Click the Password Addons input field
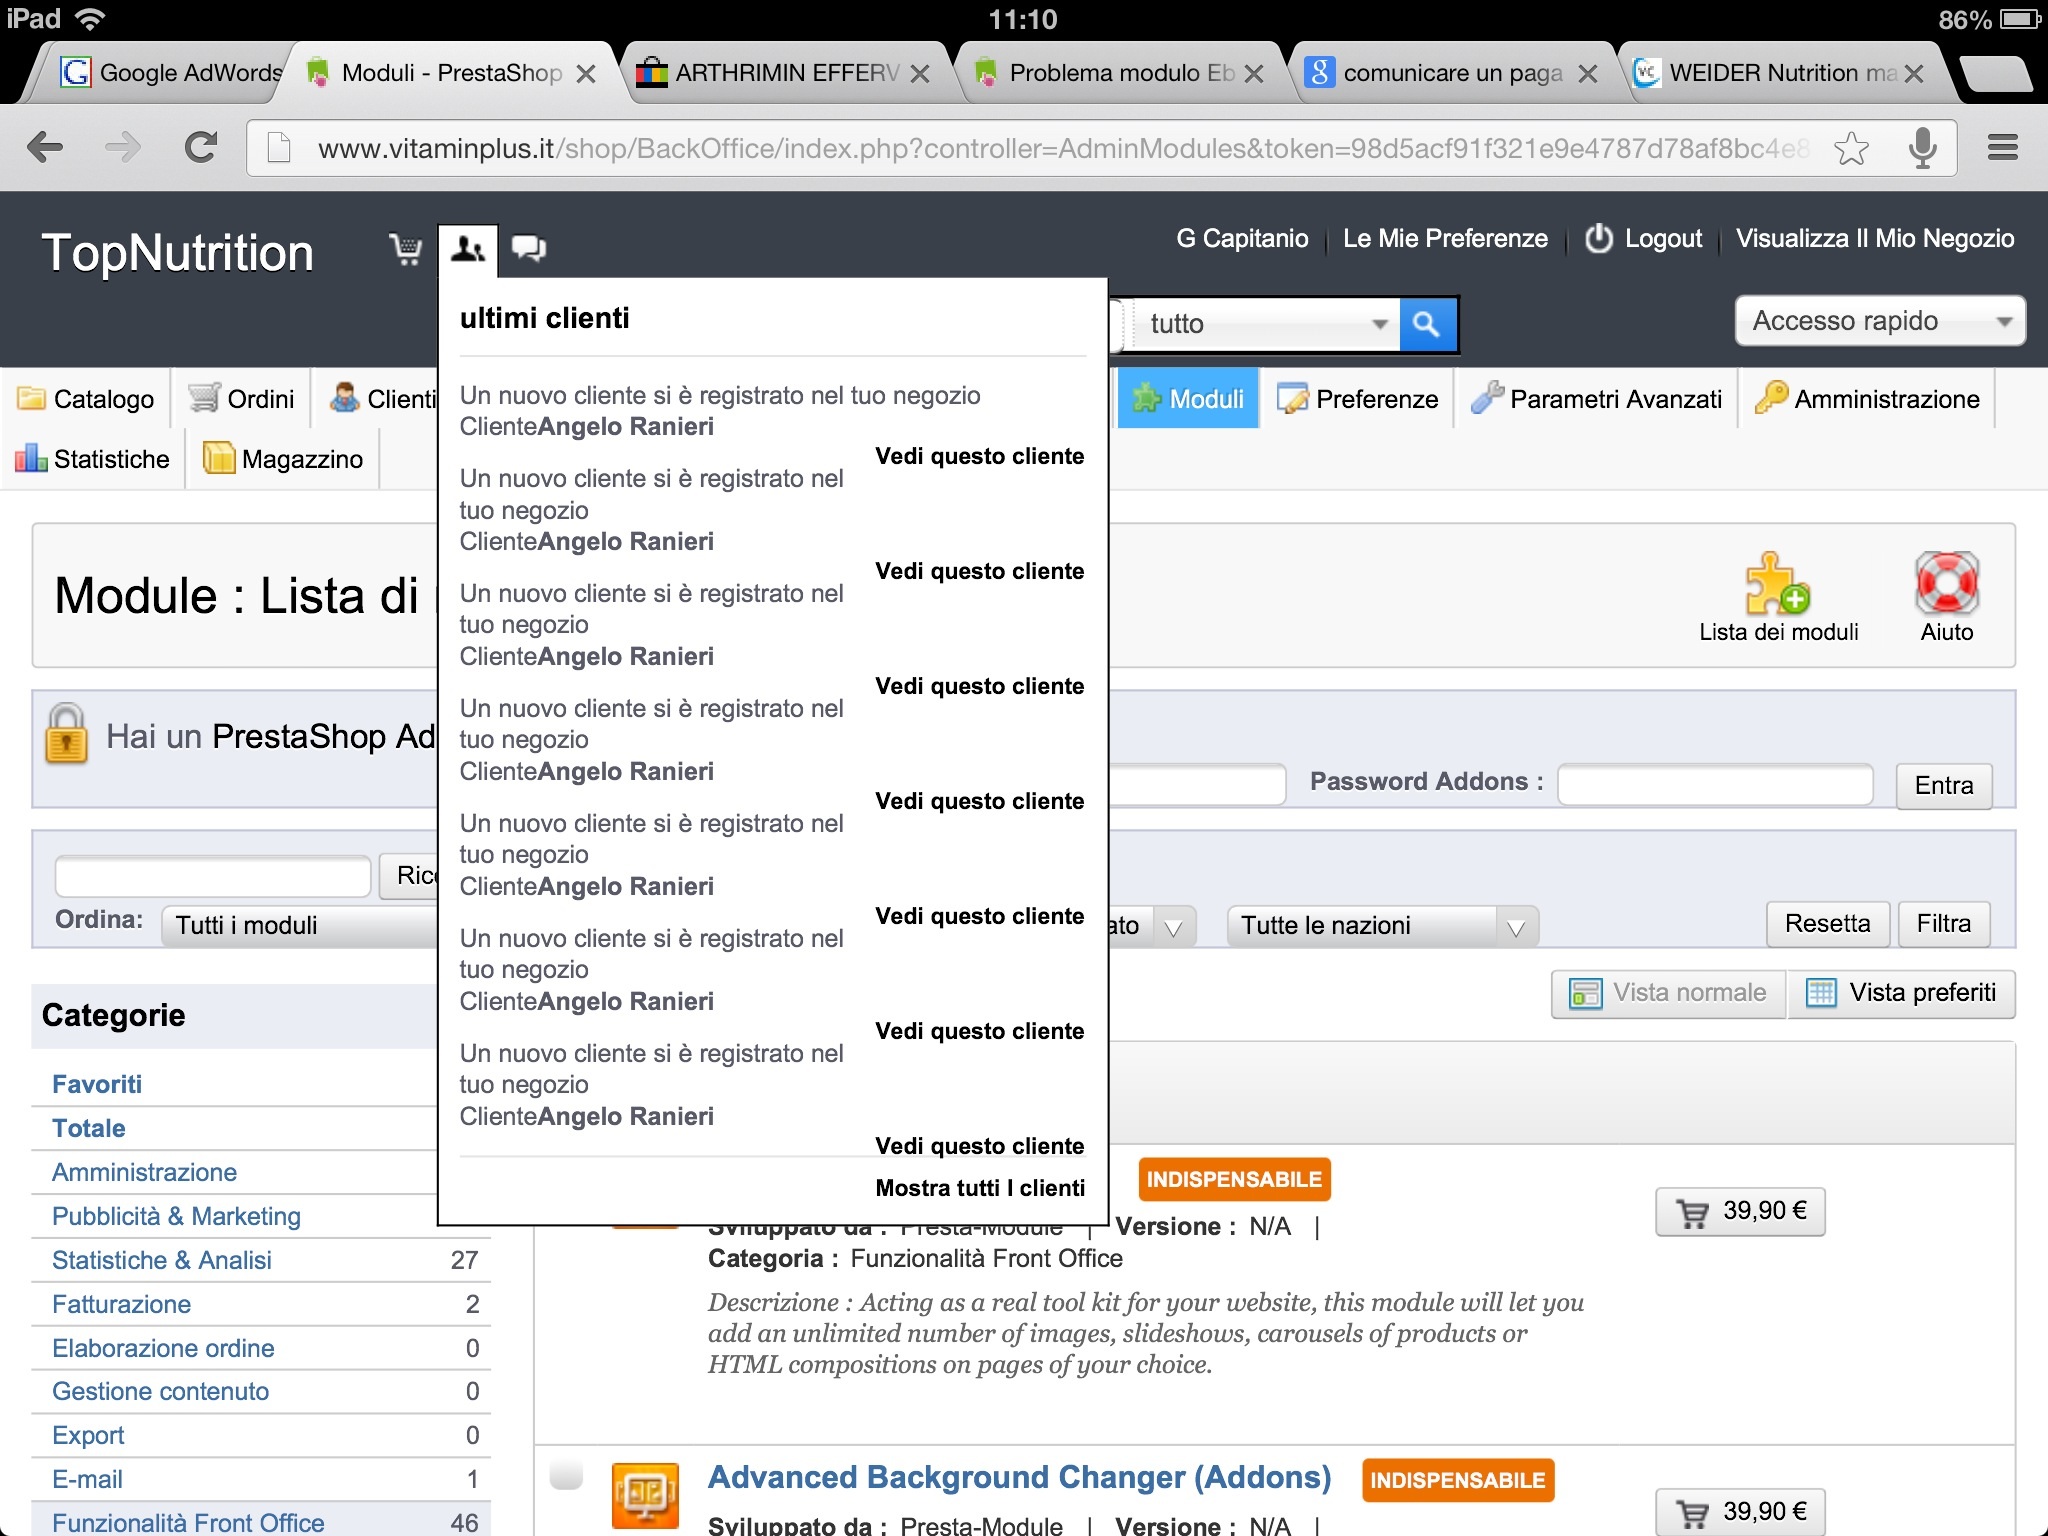The height and width of the screenshot is (1536, 2048). [1714, 784]
